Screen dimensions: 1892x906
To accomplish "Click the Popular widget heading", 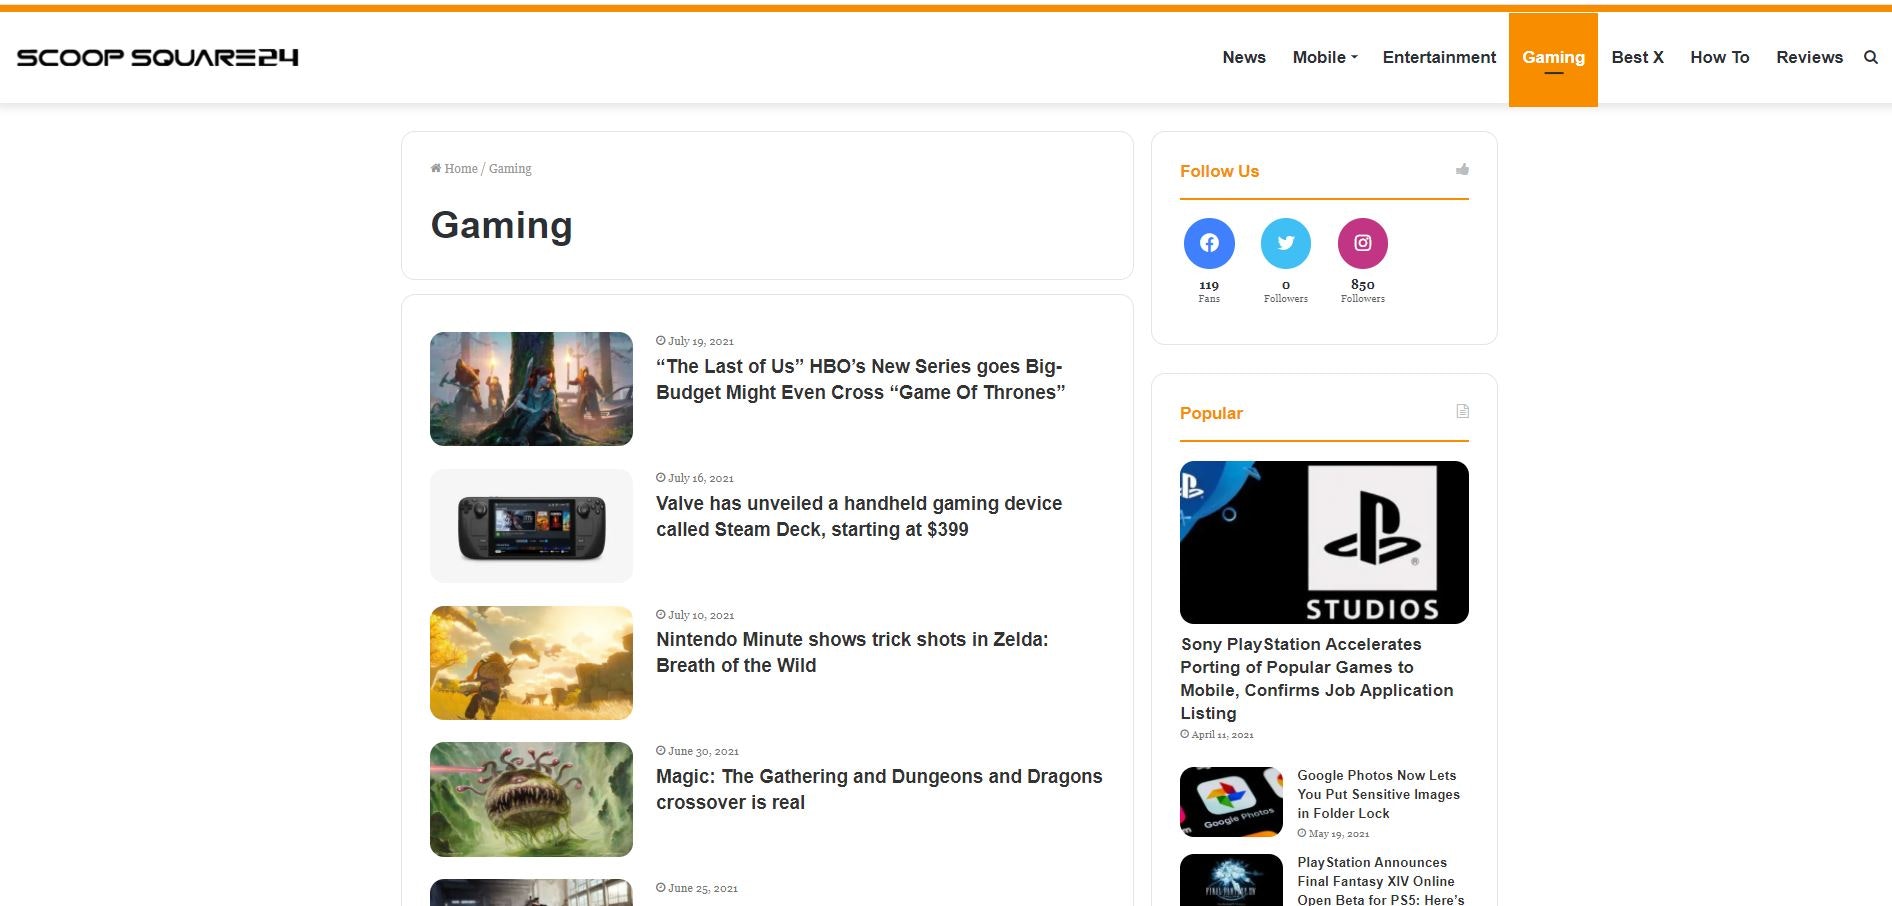I will (x=1211, y=413).
